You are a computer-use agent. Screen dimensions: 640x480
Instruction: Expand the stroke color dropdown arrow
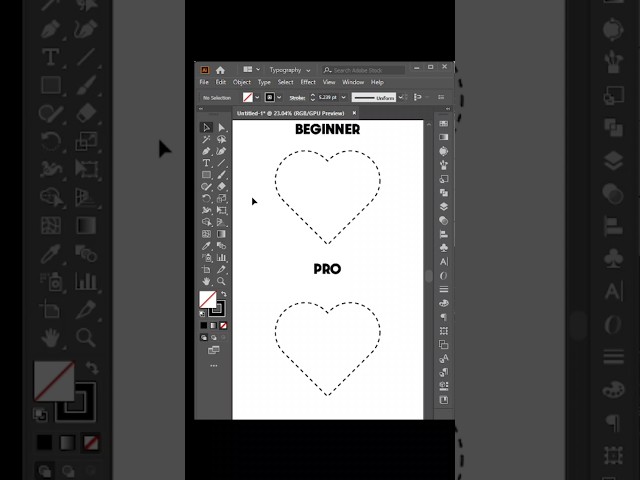pos(279,98)
